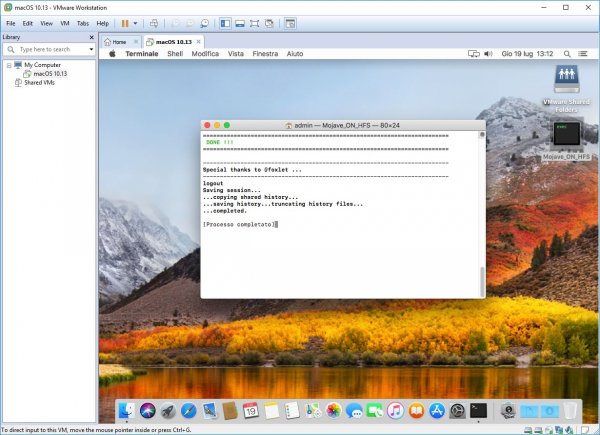Open the Trash in the dock
Screen dimensions: 600x435
click(570, 411)
